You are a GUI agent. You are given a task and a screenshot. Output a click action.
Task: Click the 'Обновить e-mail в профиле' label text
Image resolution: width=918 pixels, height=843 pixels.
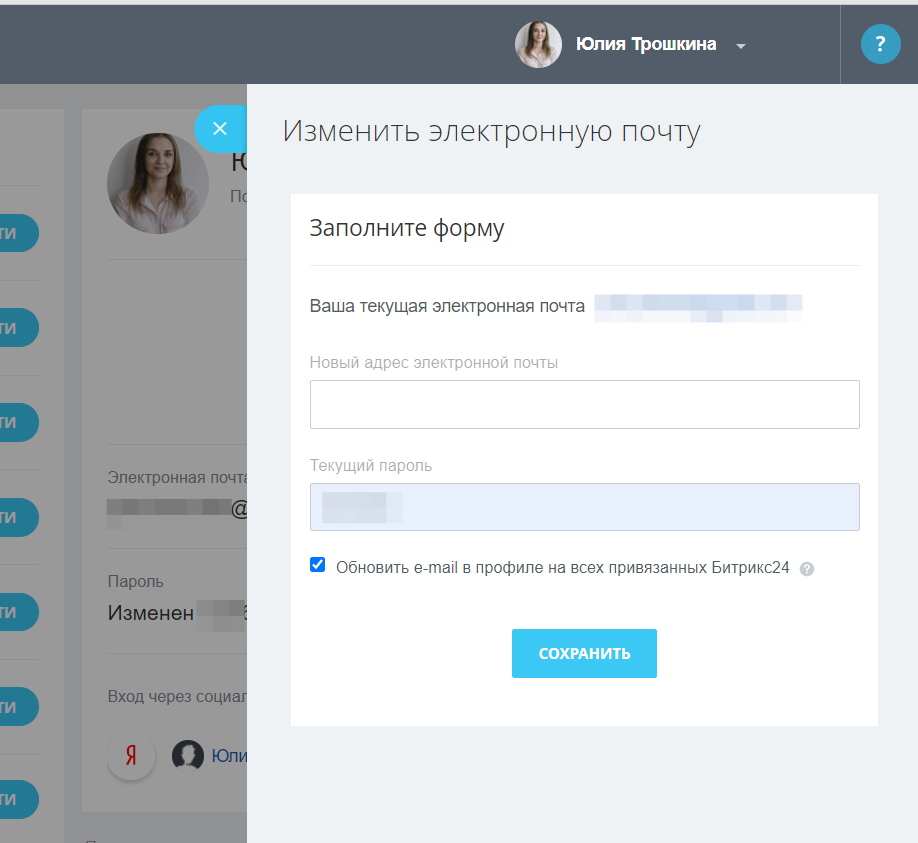[x=562, y=568]
